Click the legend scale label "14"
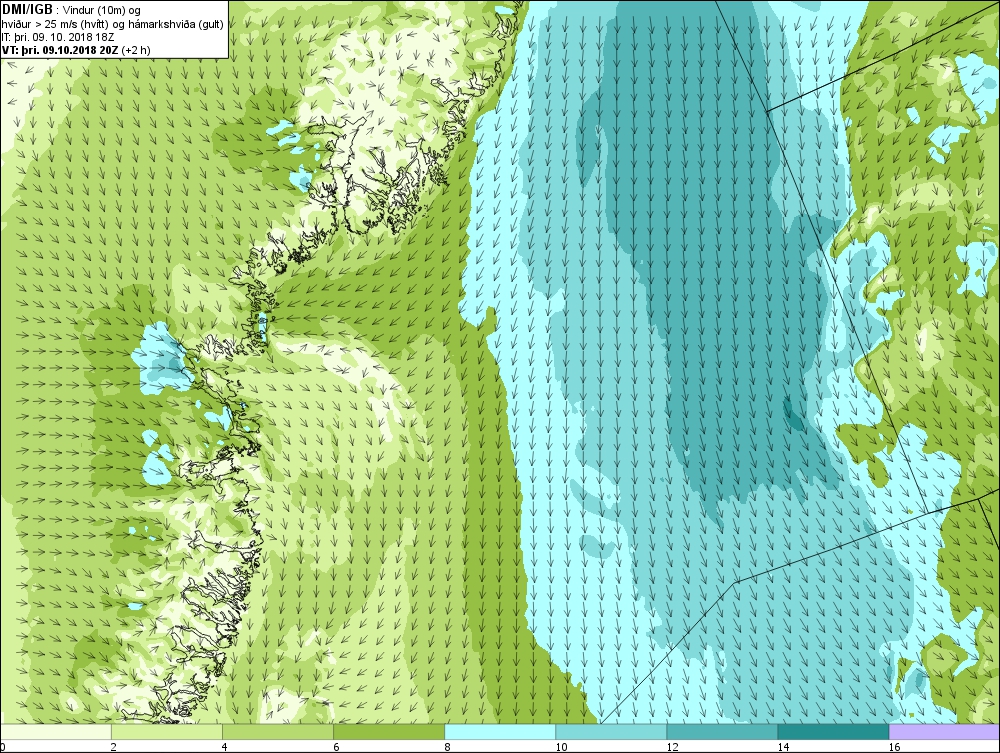 tap(783, 747)
